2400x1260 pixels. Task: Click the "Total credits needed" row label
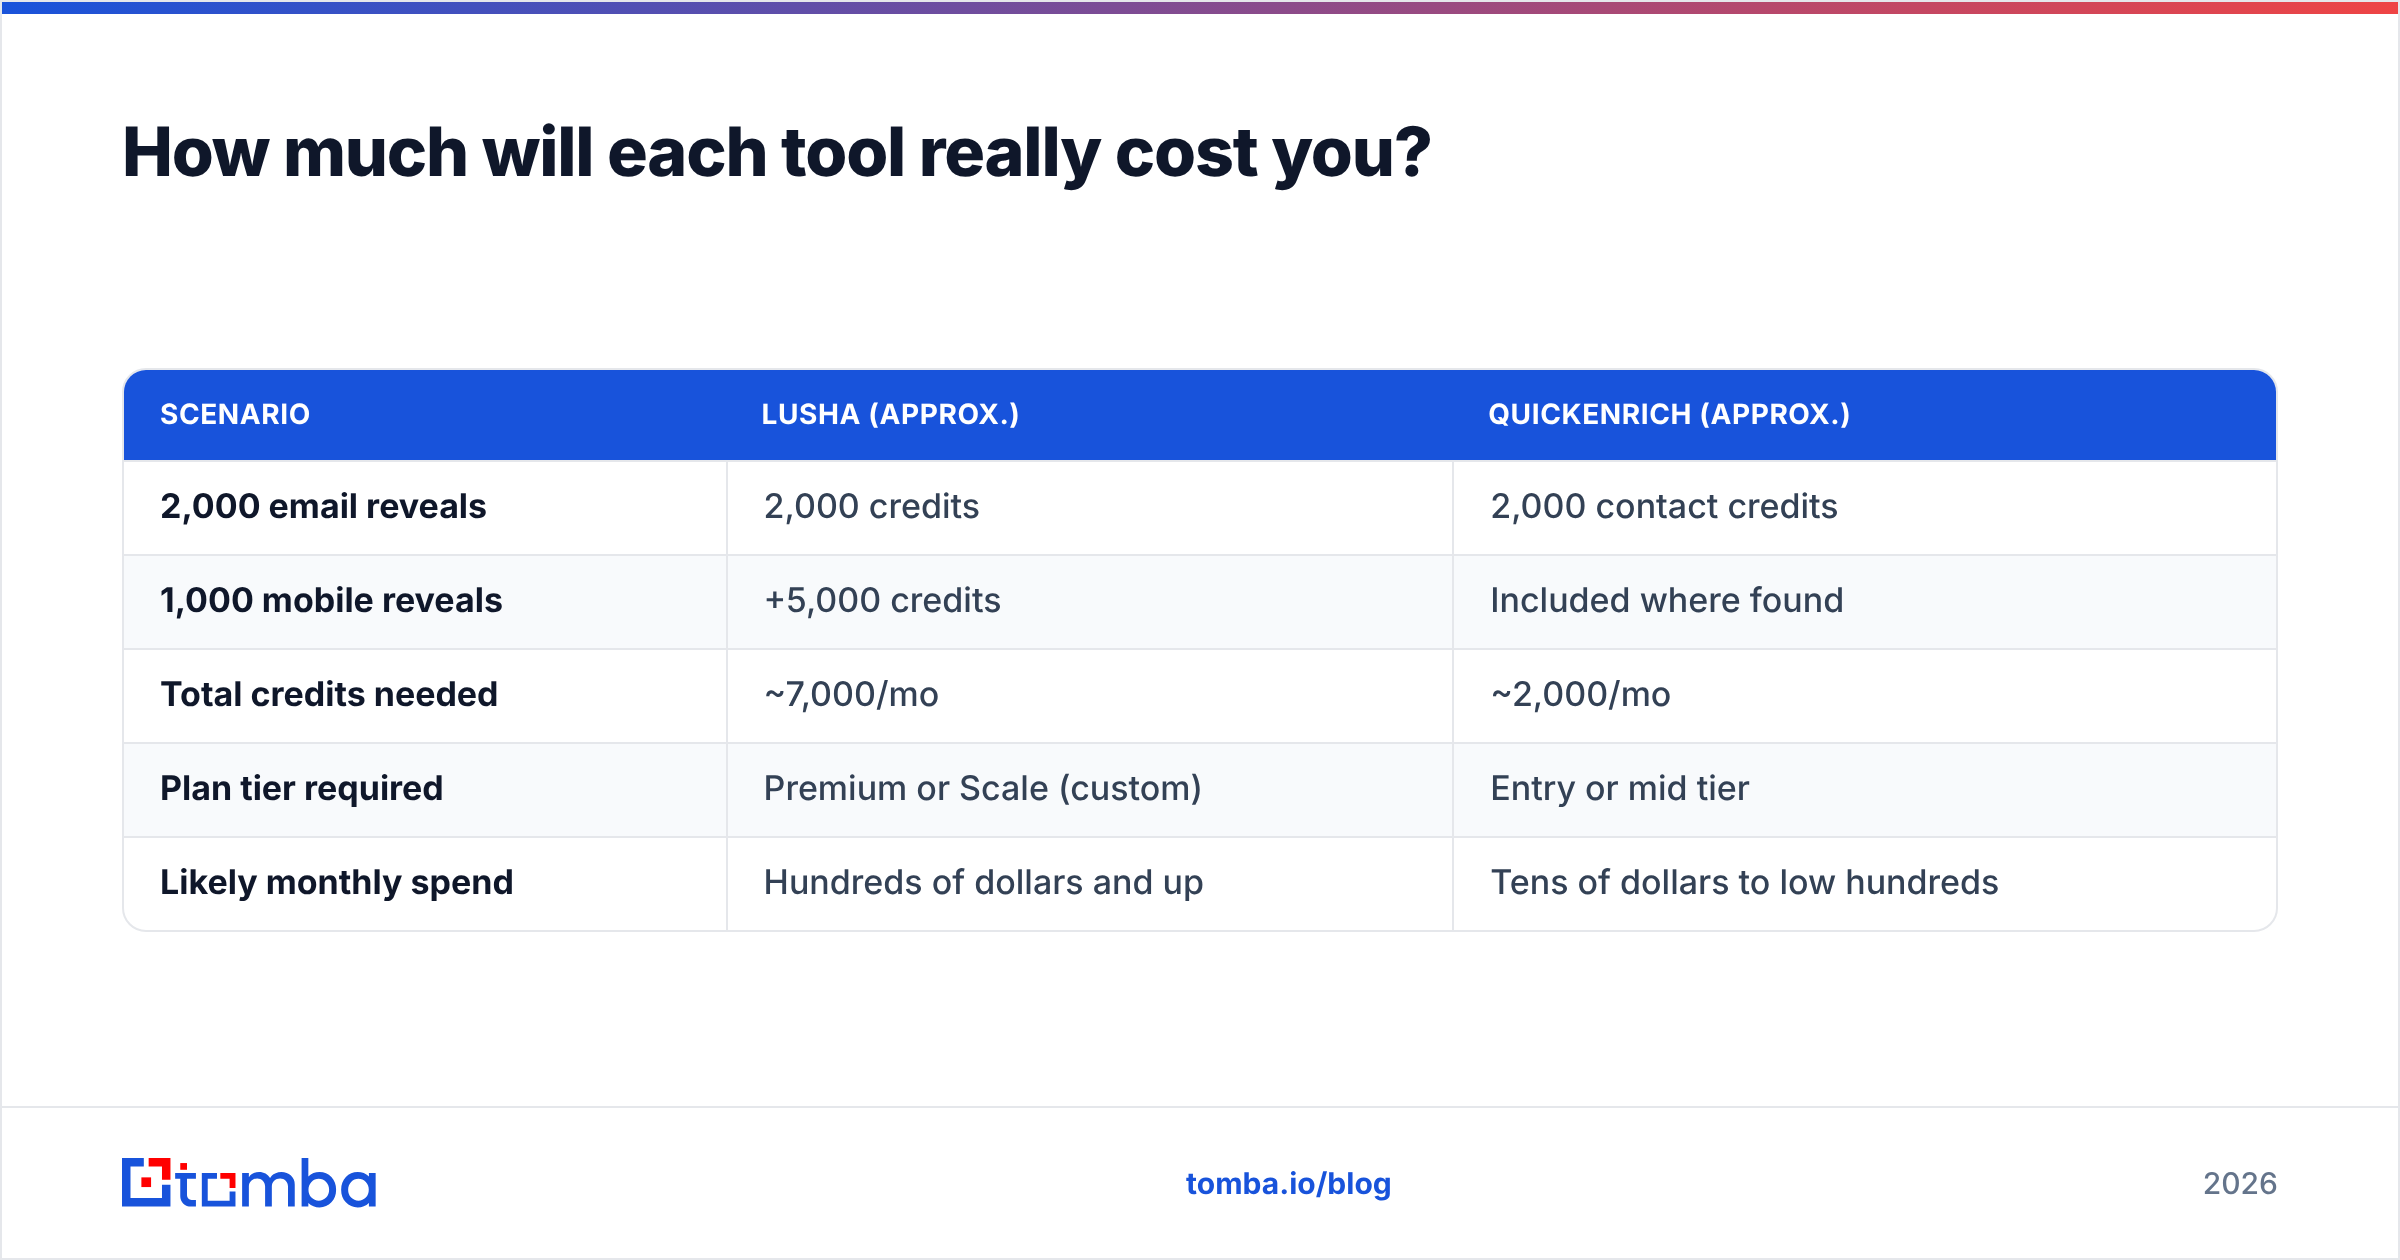[x=329, y=695]
